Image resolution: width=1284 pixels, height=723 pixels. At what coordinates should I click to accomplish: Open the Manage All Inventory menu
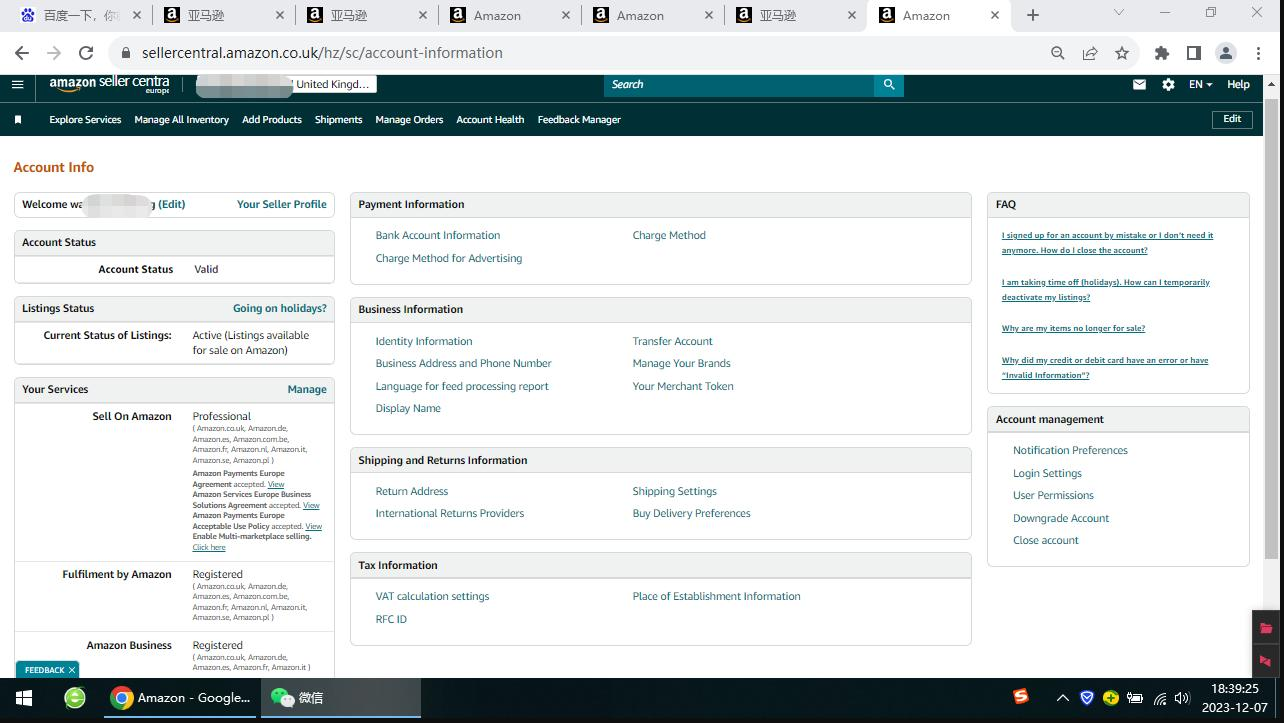coord(181,120)
